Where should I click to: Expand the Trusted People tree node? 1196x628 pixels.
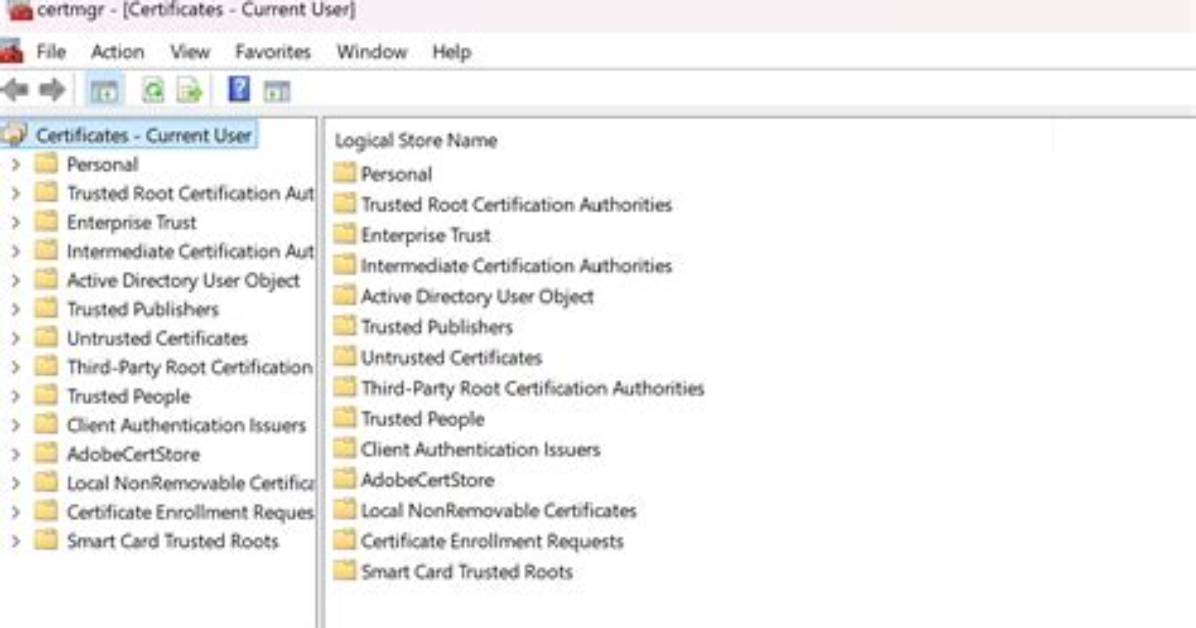pos(15,396)
